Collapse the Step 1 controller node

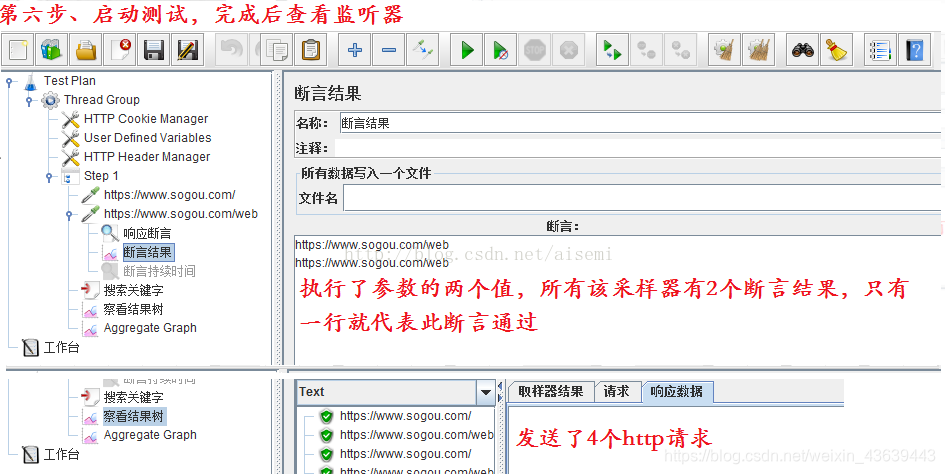[x=49, y=177]
